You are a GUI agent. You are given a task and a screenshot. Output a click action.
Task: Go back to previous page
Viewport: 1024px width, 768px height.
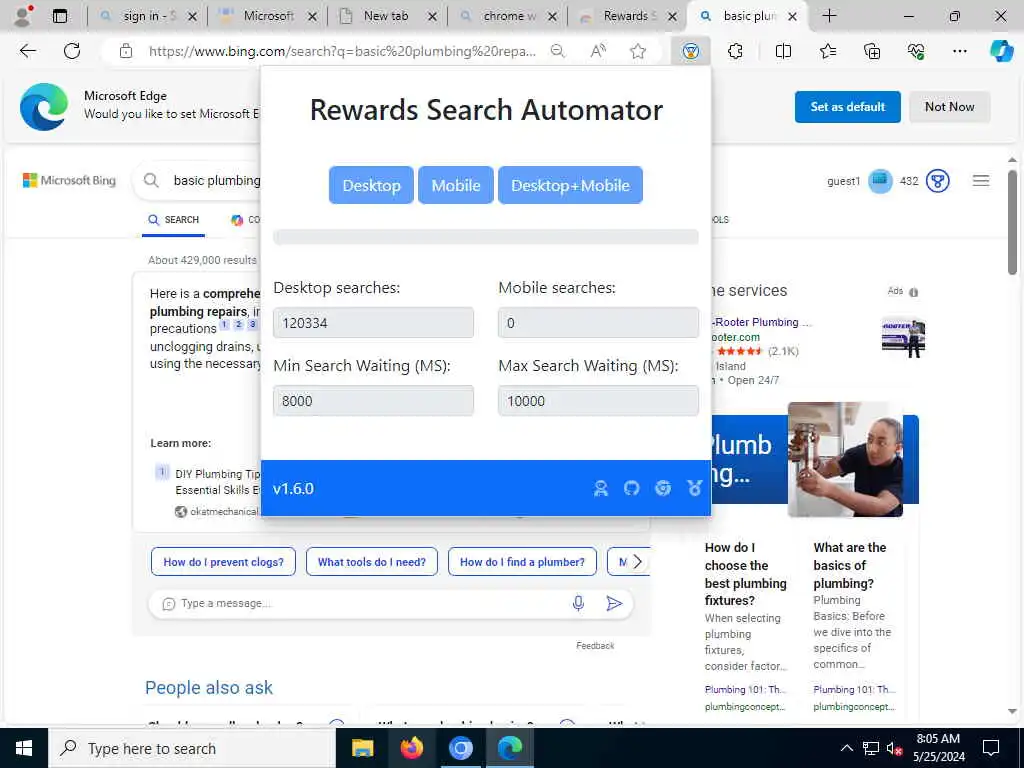(x=27, y=51)
